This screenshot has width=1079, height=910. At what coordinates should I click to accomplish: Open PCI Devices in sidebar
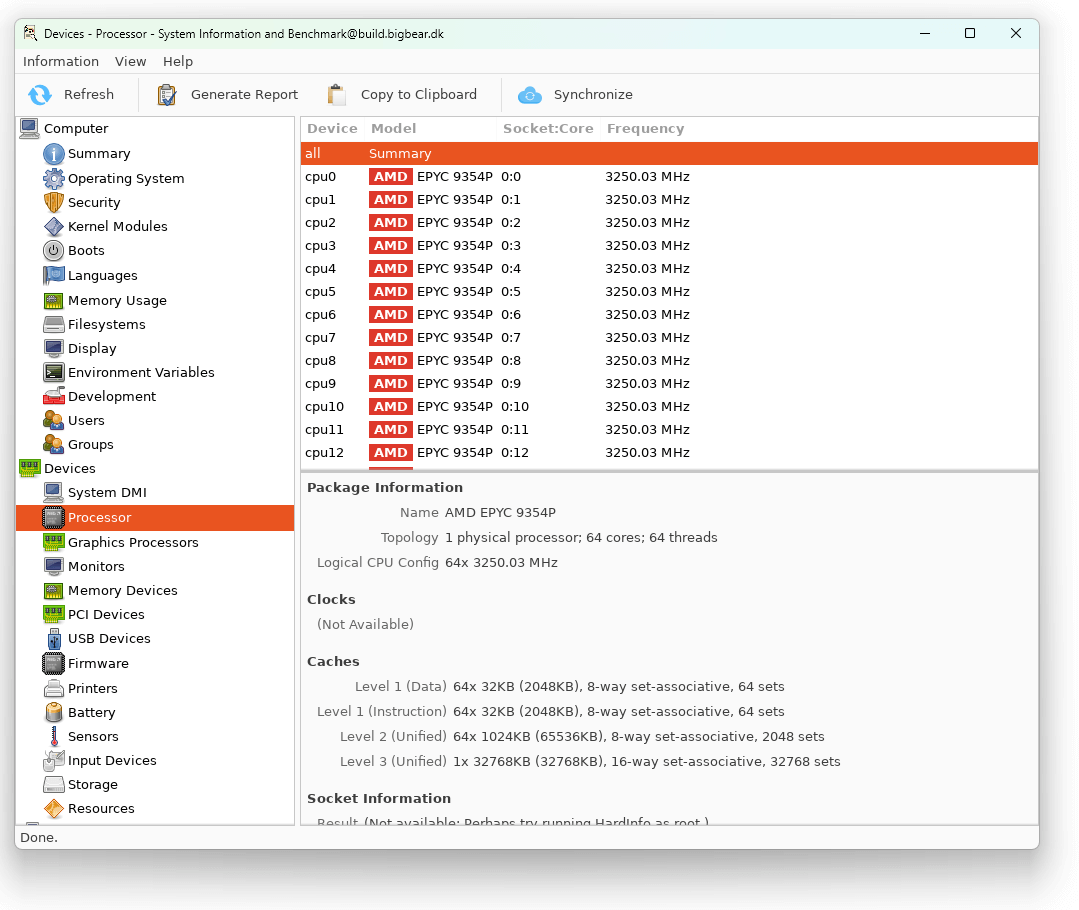click(x=106, y=615)
